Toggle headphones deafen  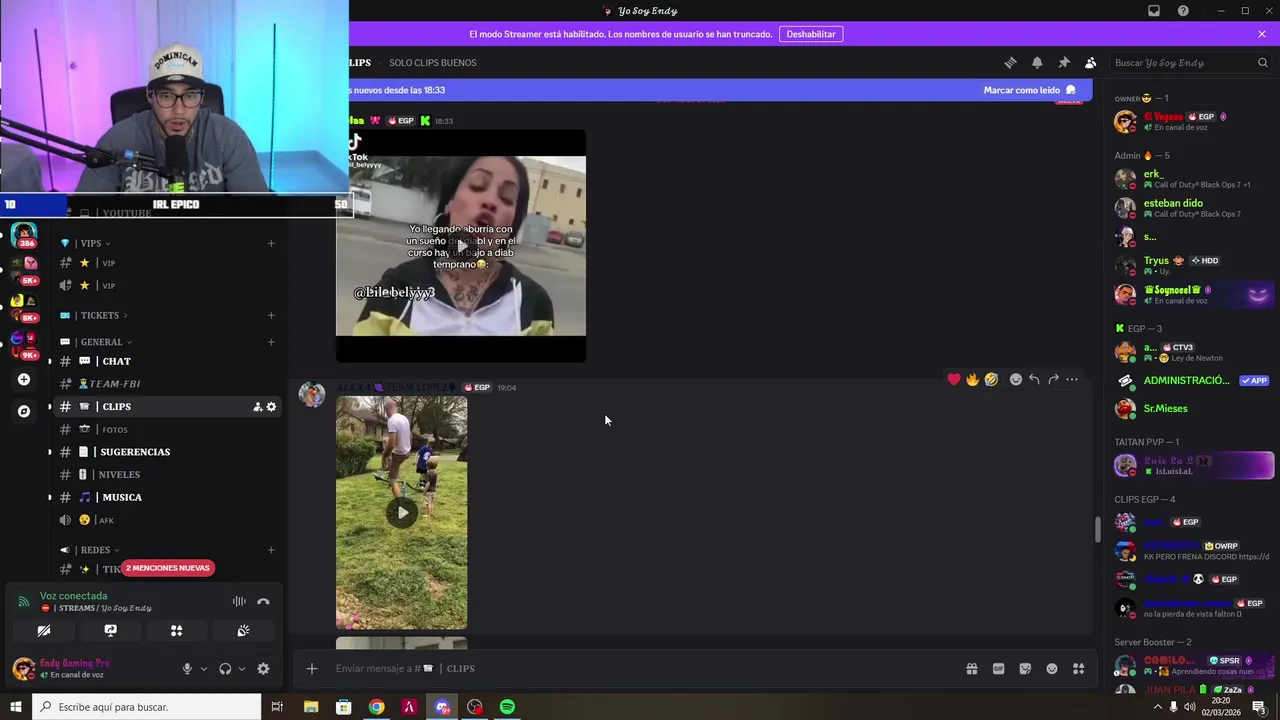tap(225, 669)
